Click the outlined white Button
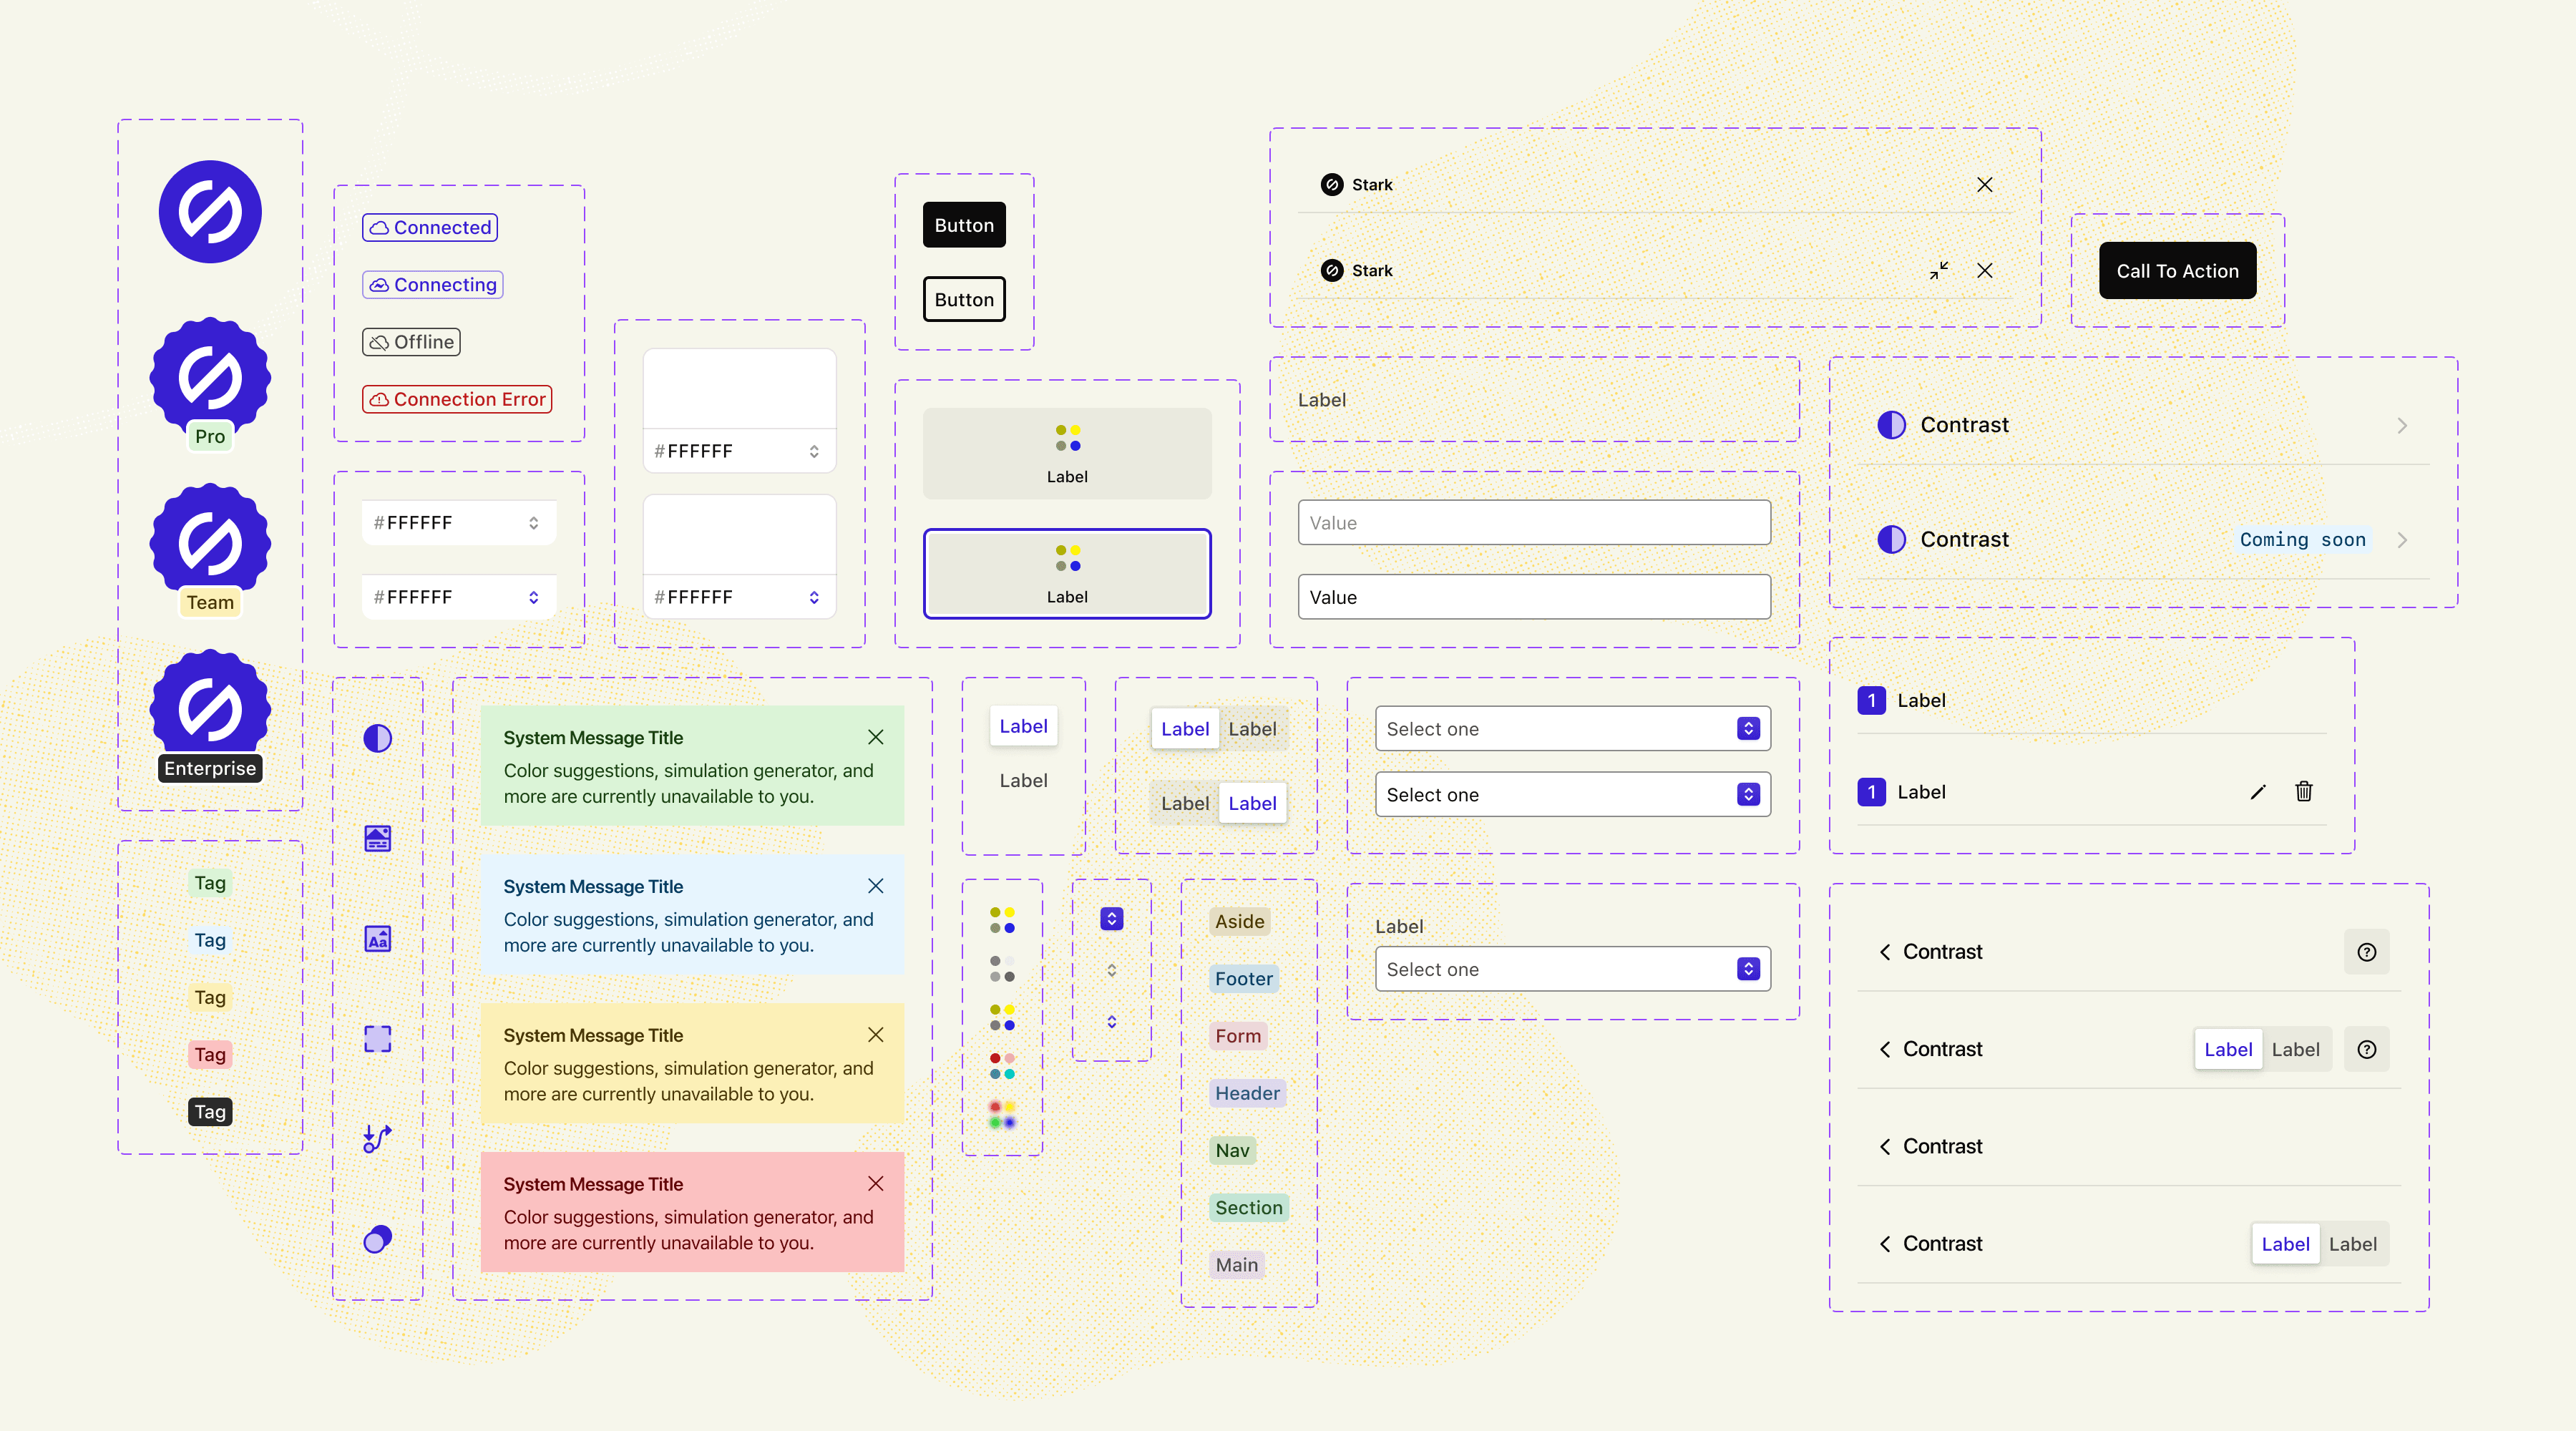Image resolution: width=2576 pixels, height=1431 pixels. click(964, 299)
